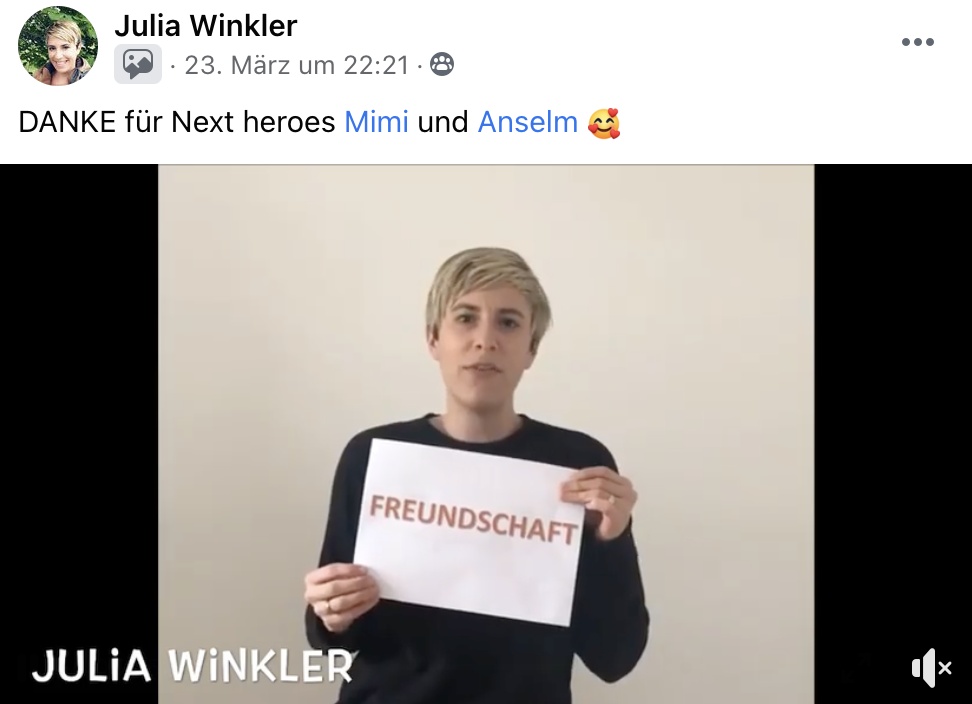
Task: Click the photo post-type icon beside the date
Action: pos(138,64)
